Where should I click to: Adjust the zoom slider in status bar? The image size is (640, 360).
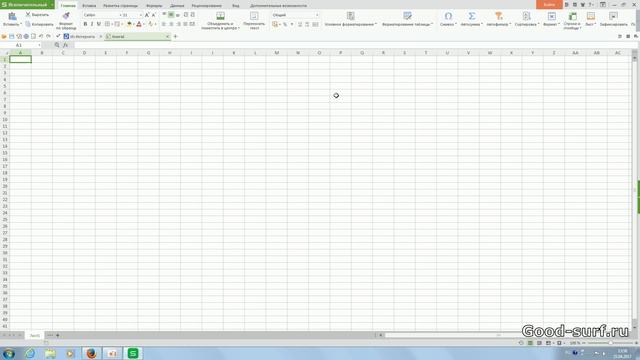(x=610, y=343)
